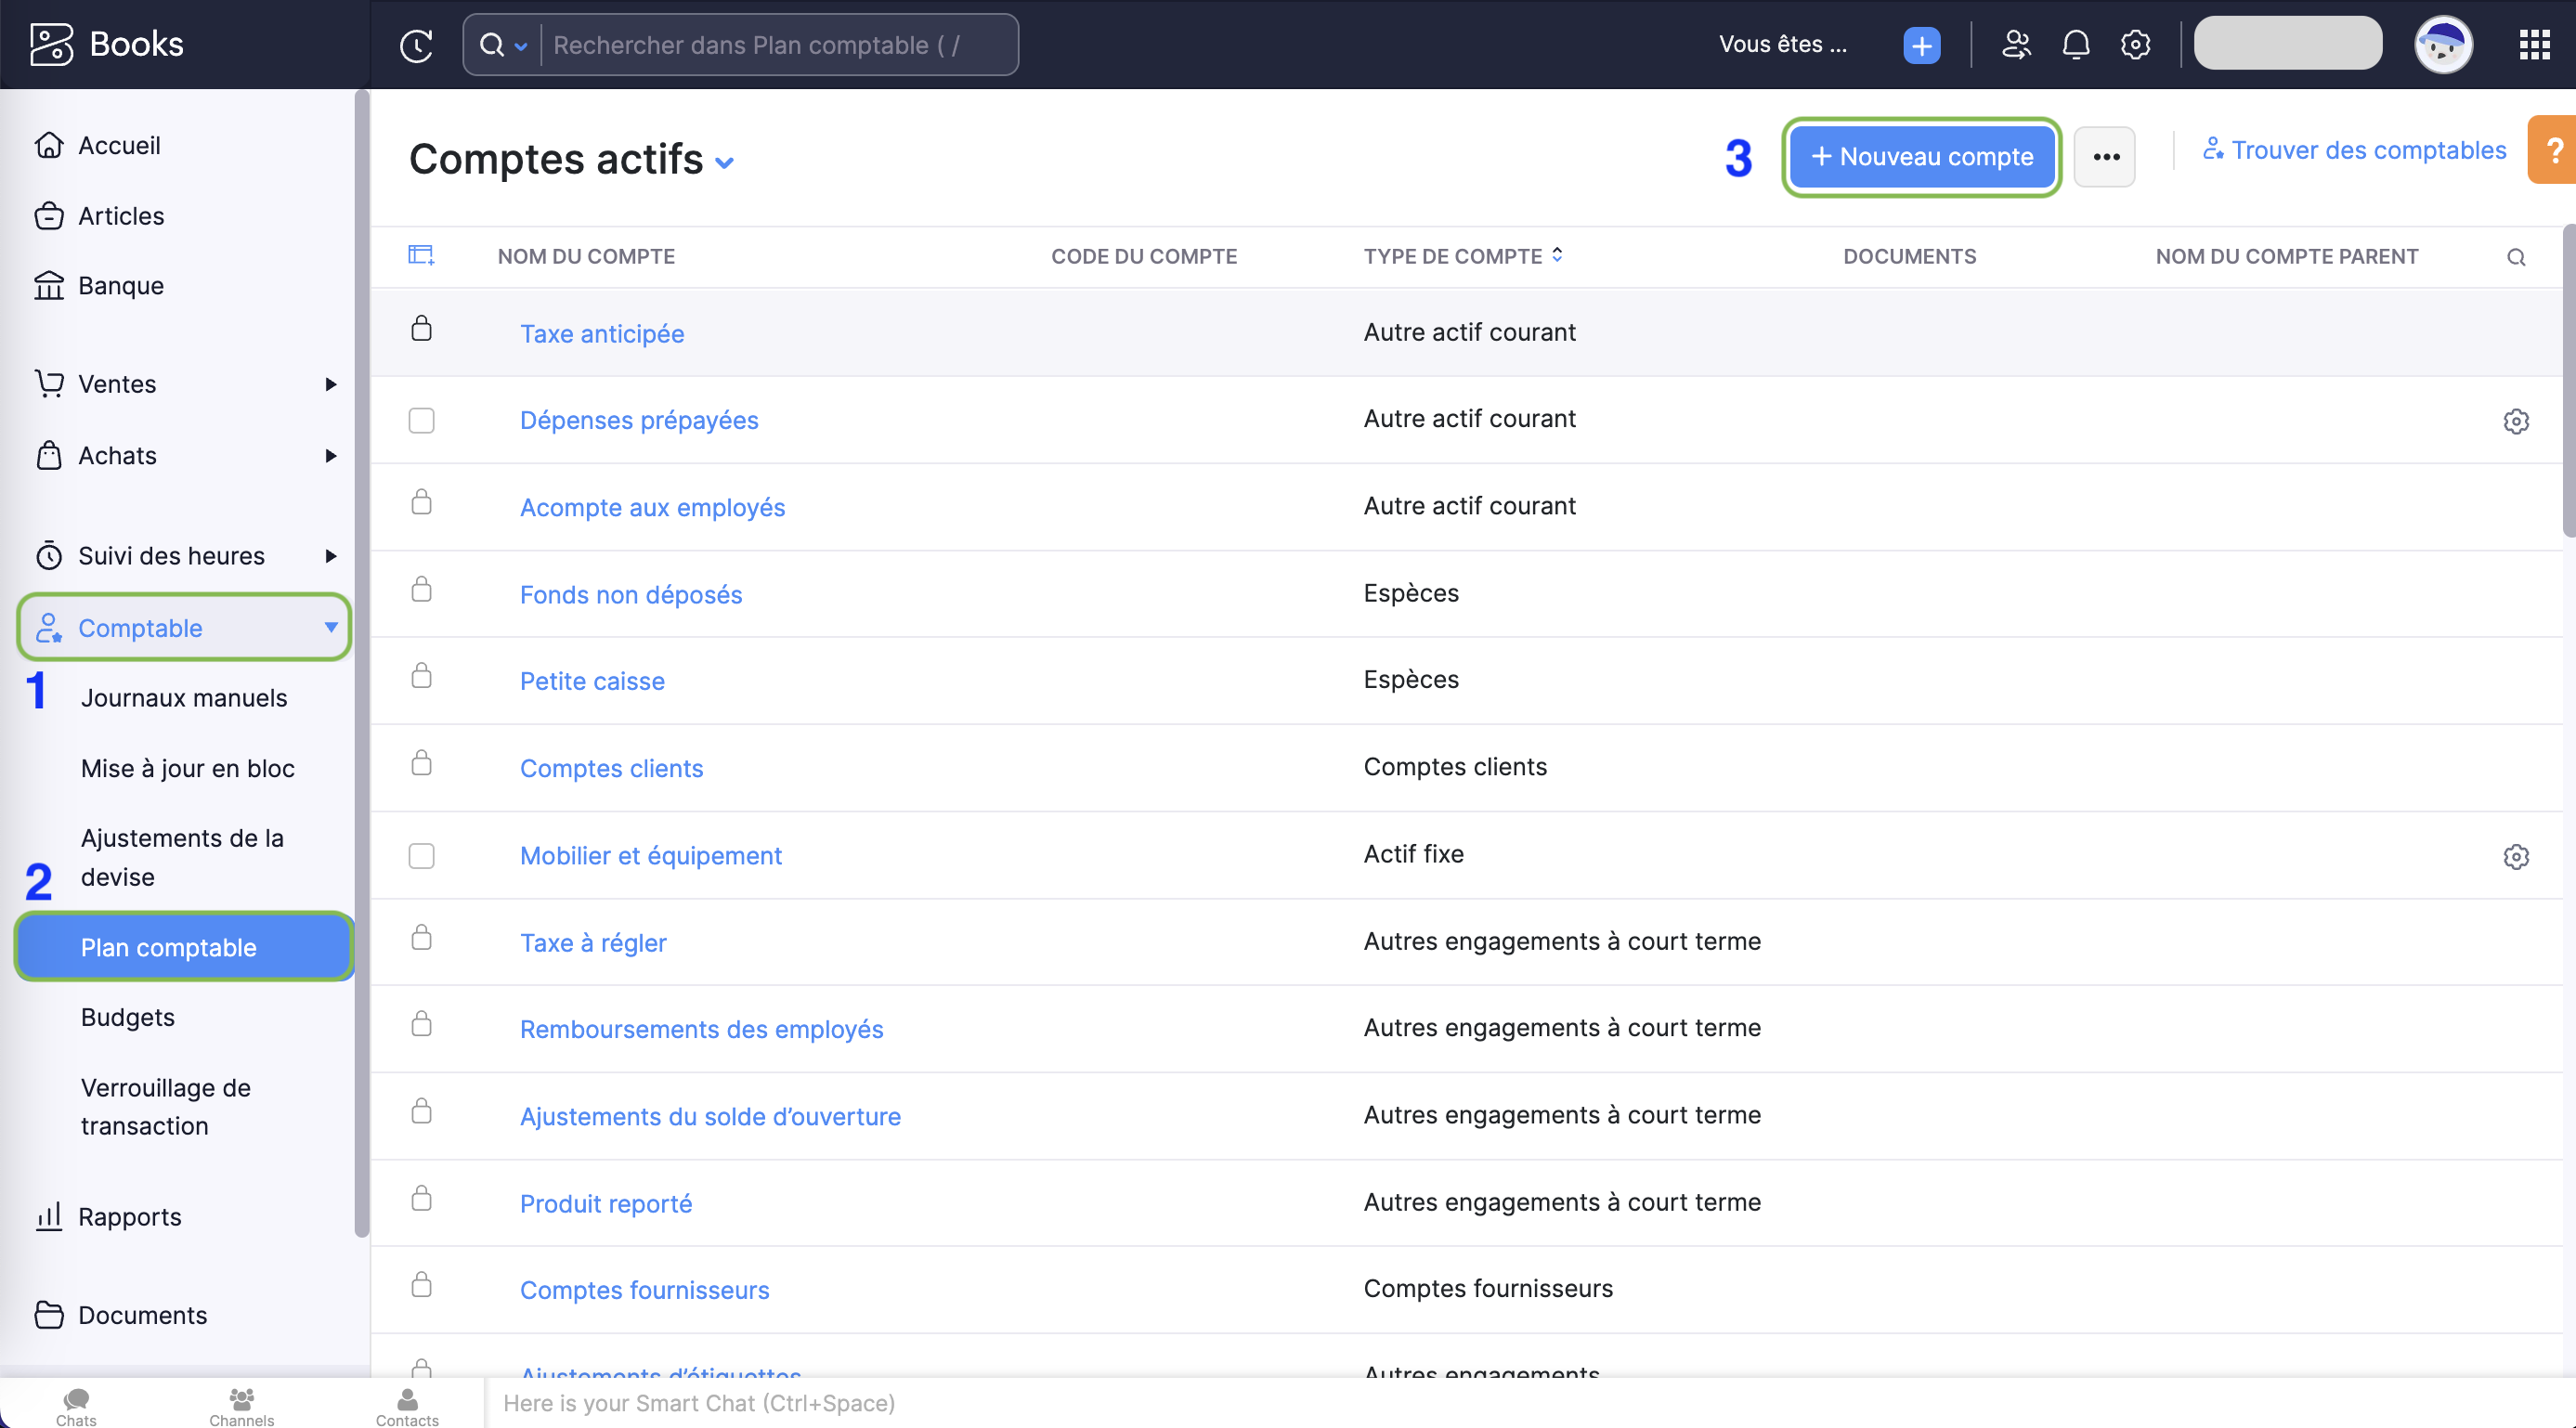This screenshot has width=2576, height=1428.
Task: Expand the Achats sidebar menu
Action: [330, 456]
